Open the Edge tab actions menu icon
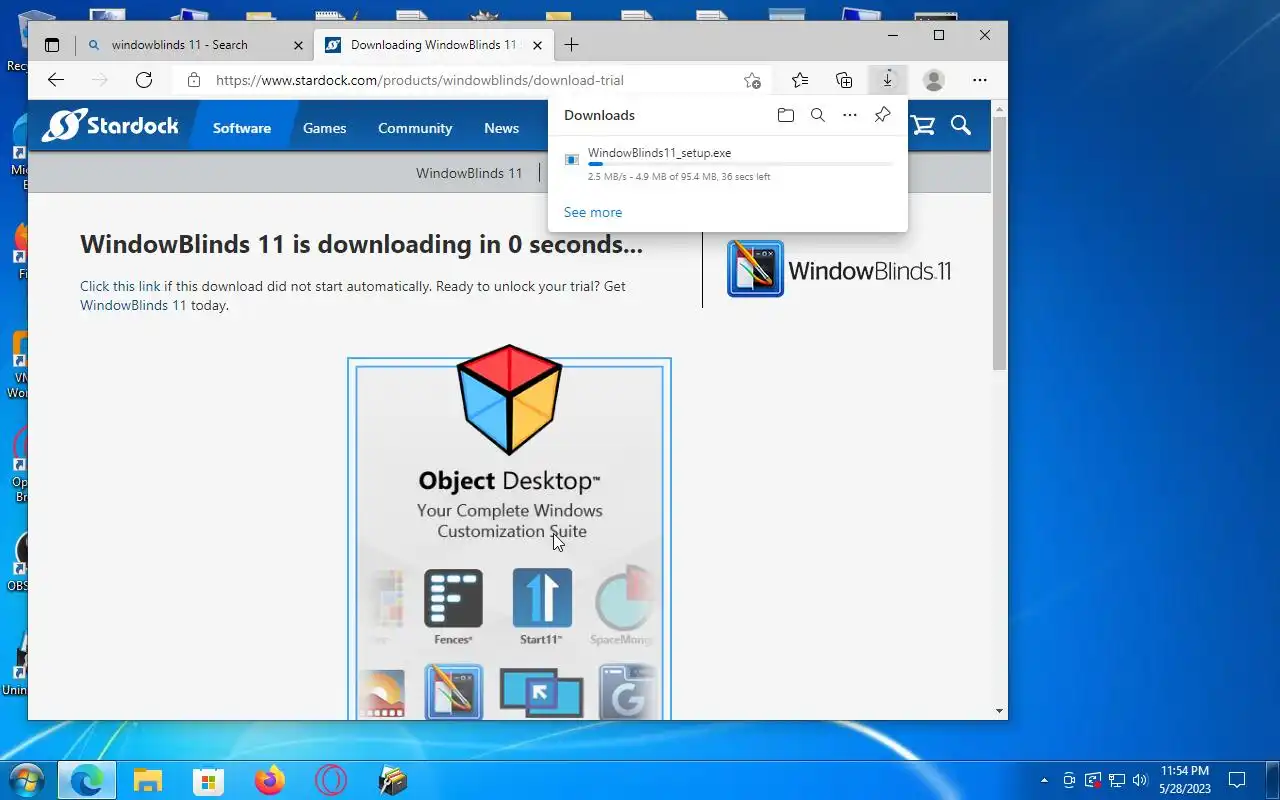The image size is (1280, 800). pyautogui.click(x=52, y=45)
